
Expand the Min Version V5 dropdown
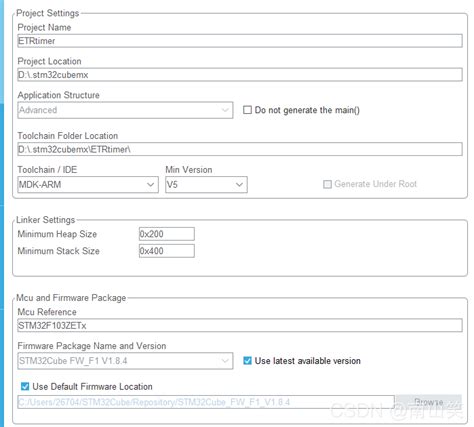239,184
